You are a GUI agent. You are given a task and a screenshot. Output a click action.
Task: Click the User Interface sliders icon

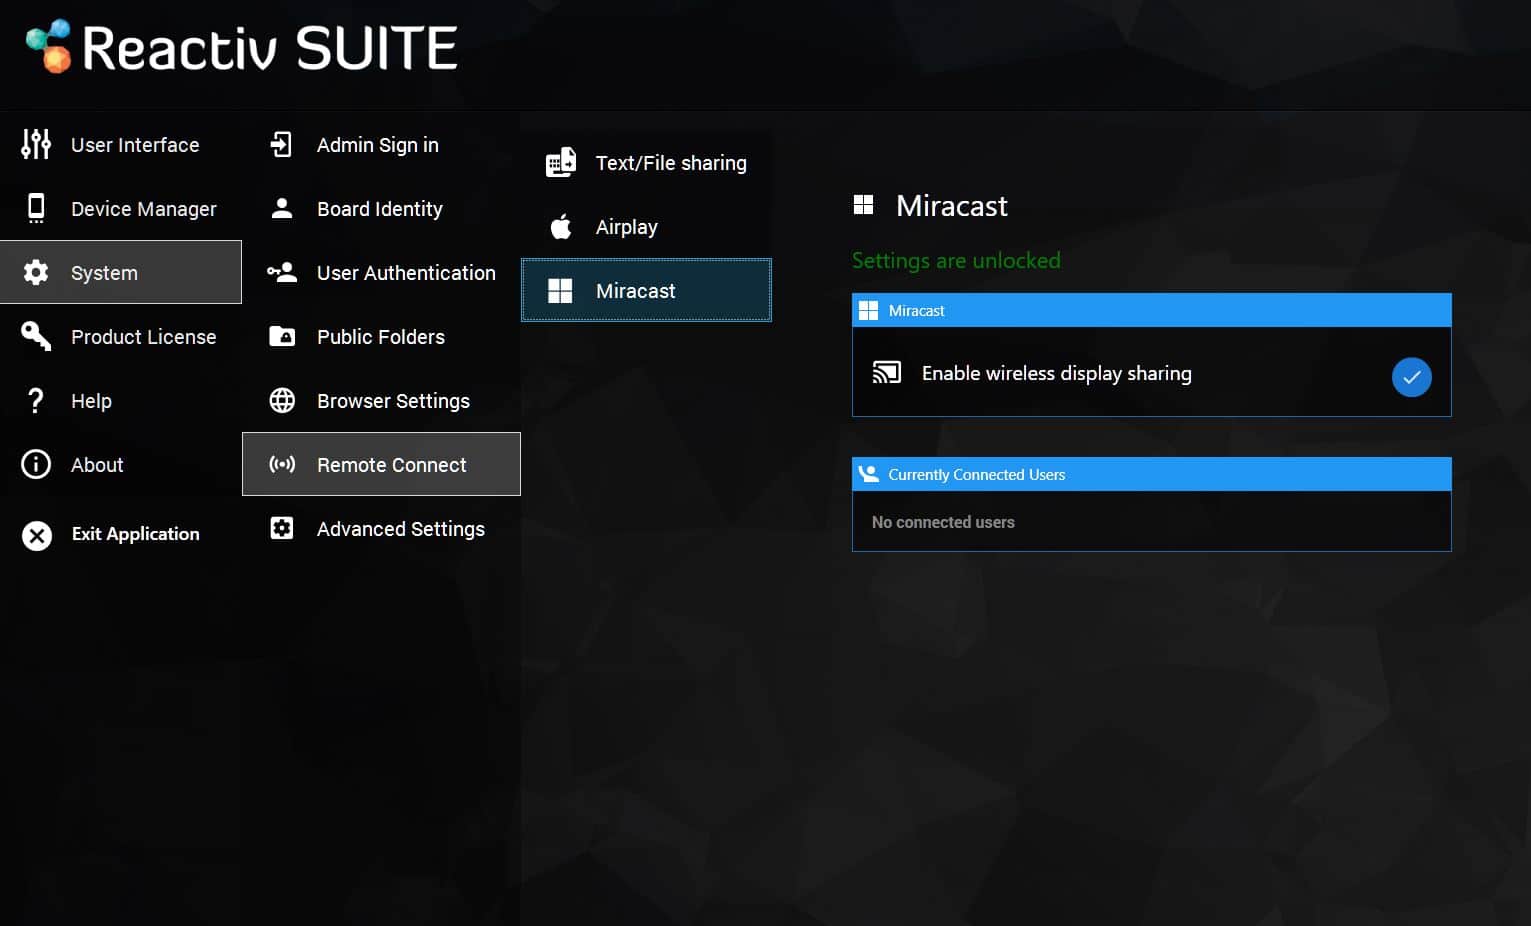click(x=36, y=145)
